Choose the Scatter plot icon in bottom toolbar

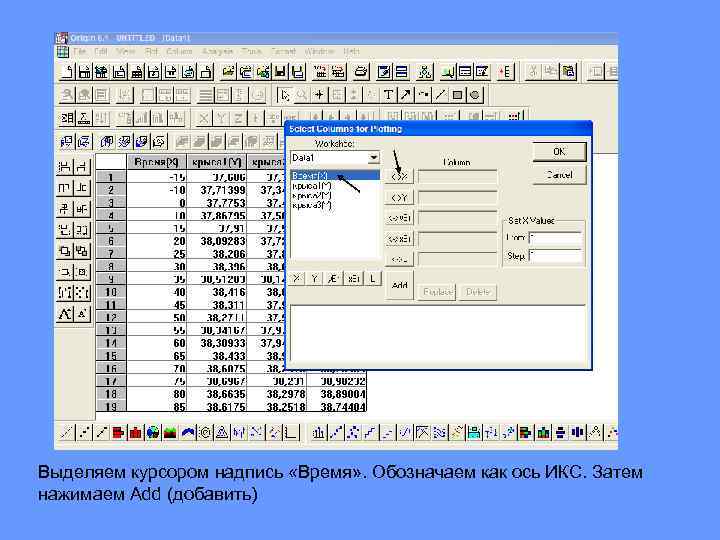point(84,433)
